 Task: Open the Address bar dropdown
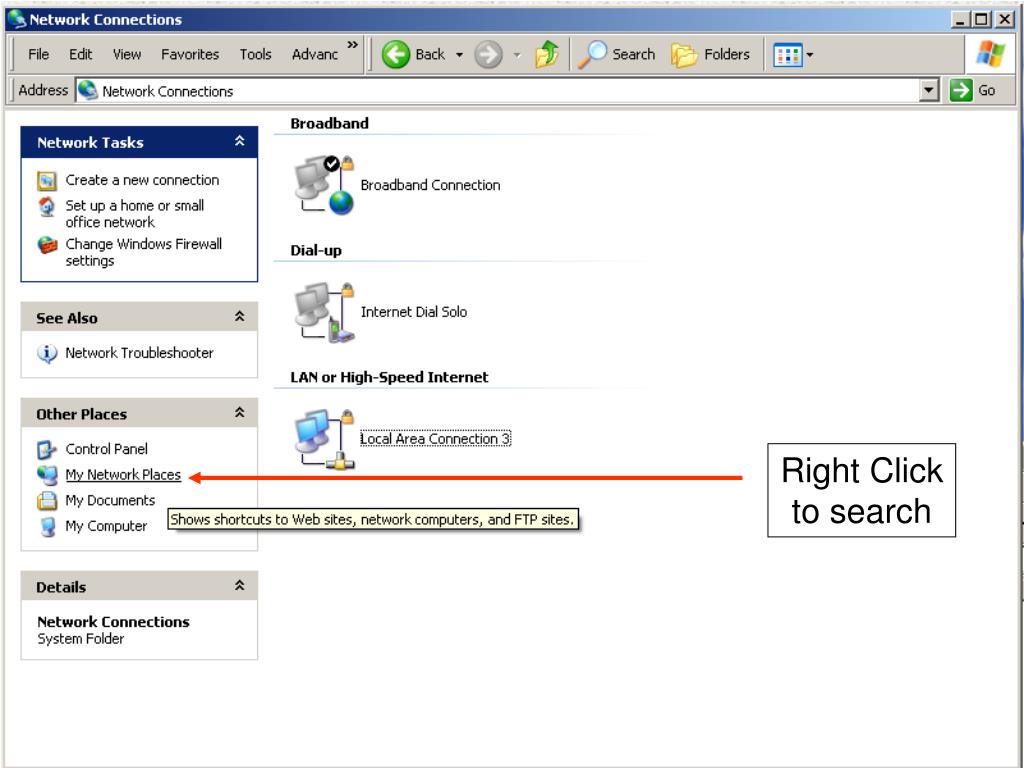pyautogui.click(x=929, y=90)
